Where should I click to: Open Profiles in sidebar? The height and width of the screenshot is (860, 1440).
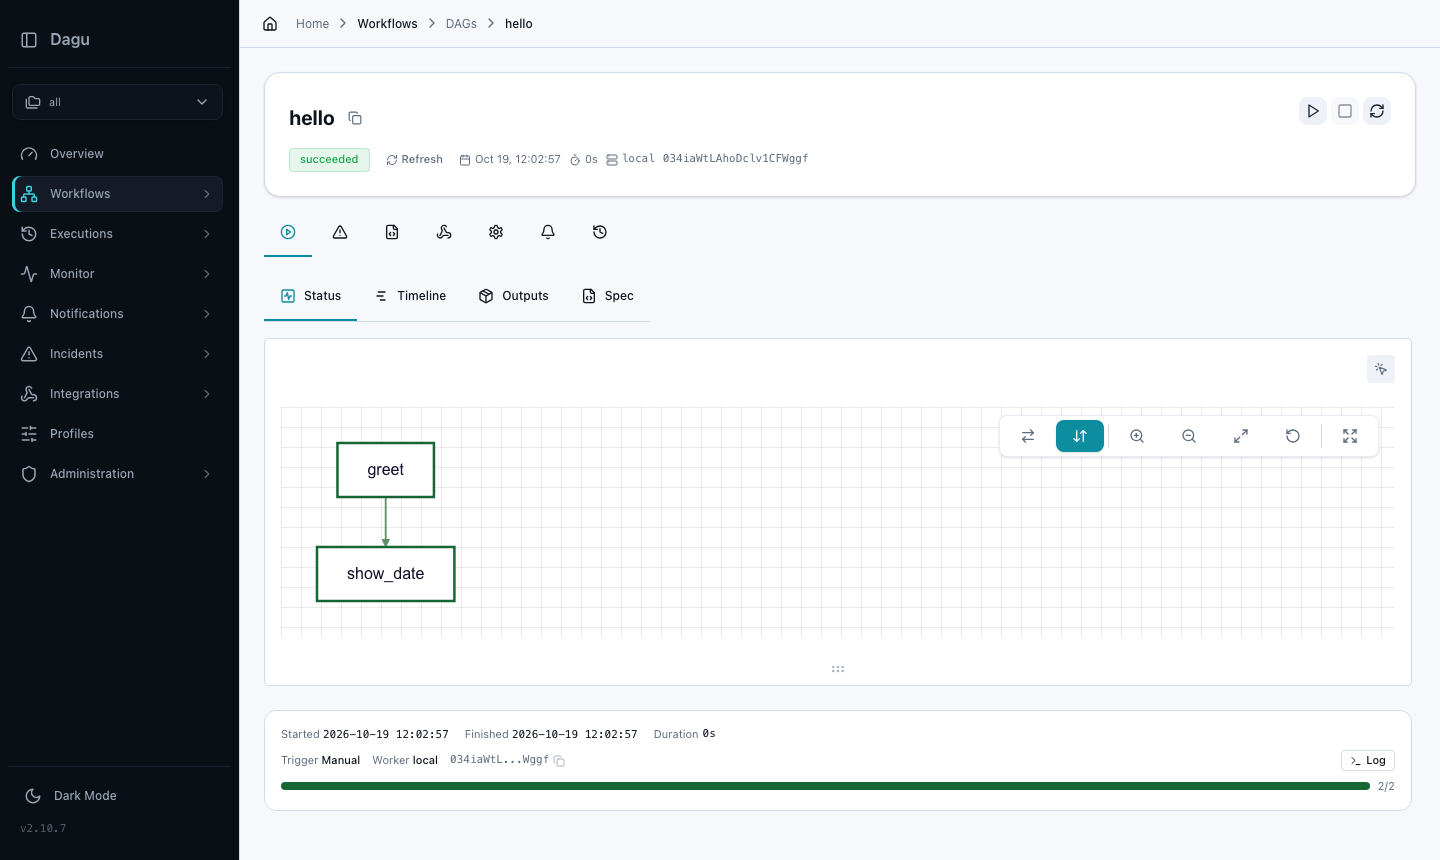[117, 434]
